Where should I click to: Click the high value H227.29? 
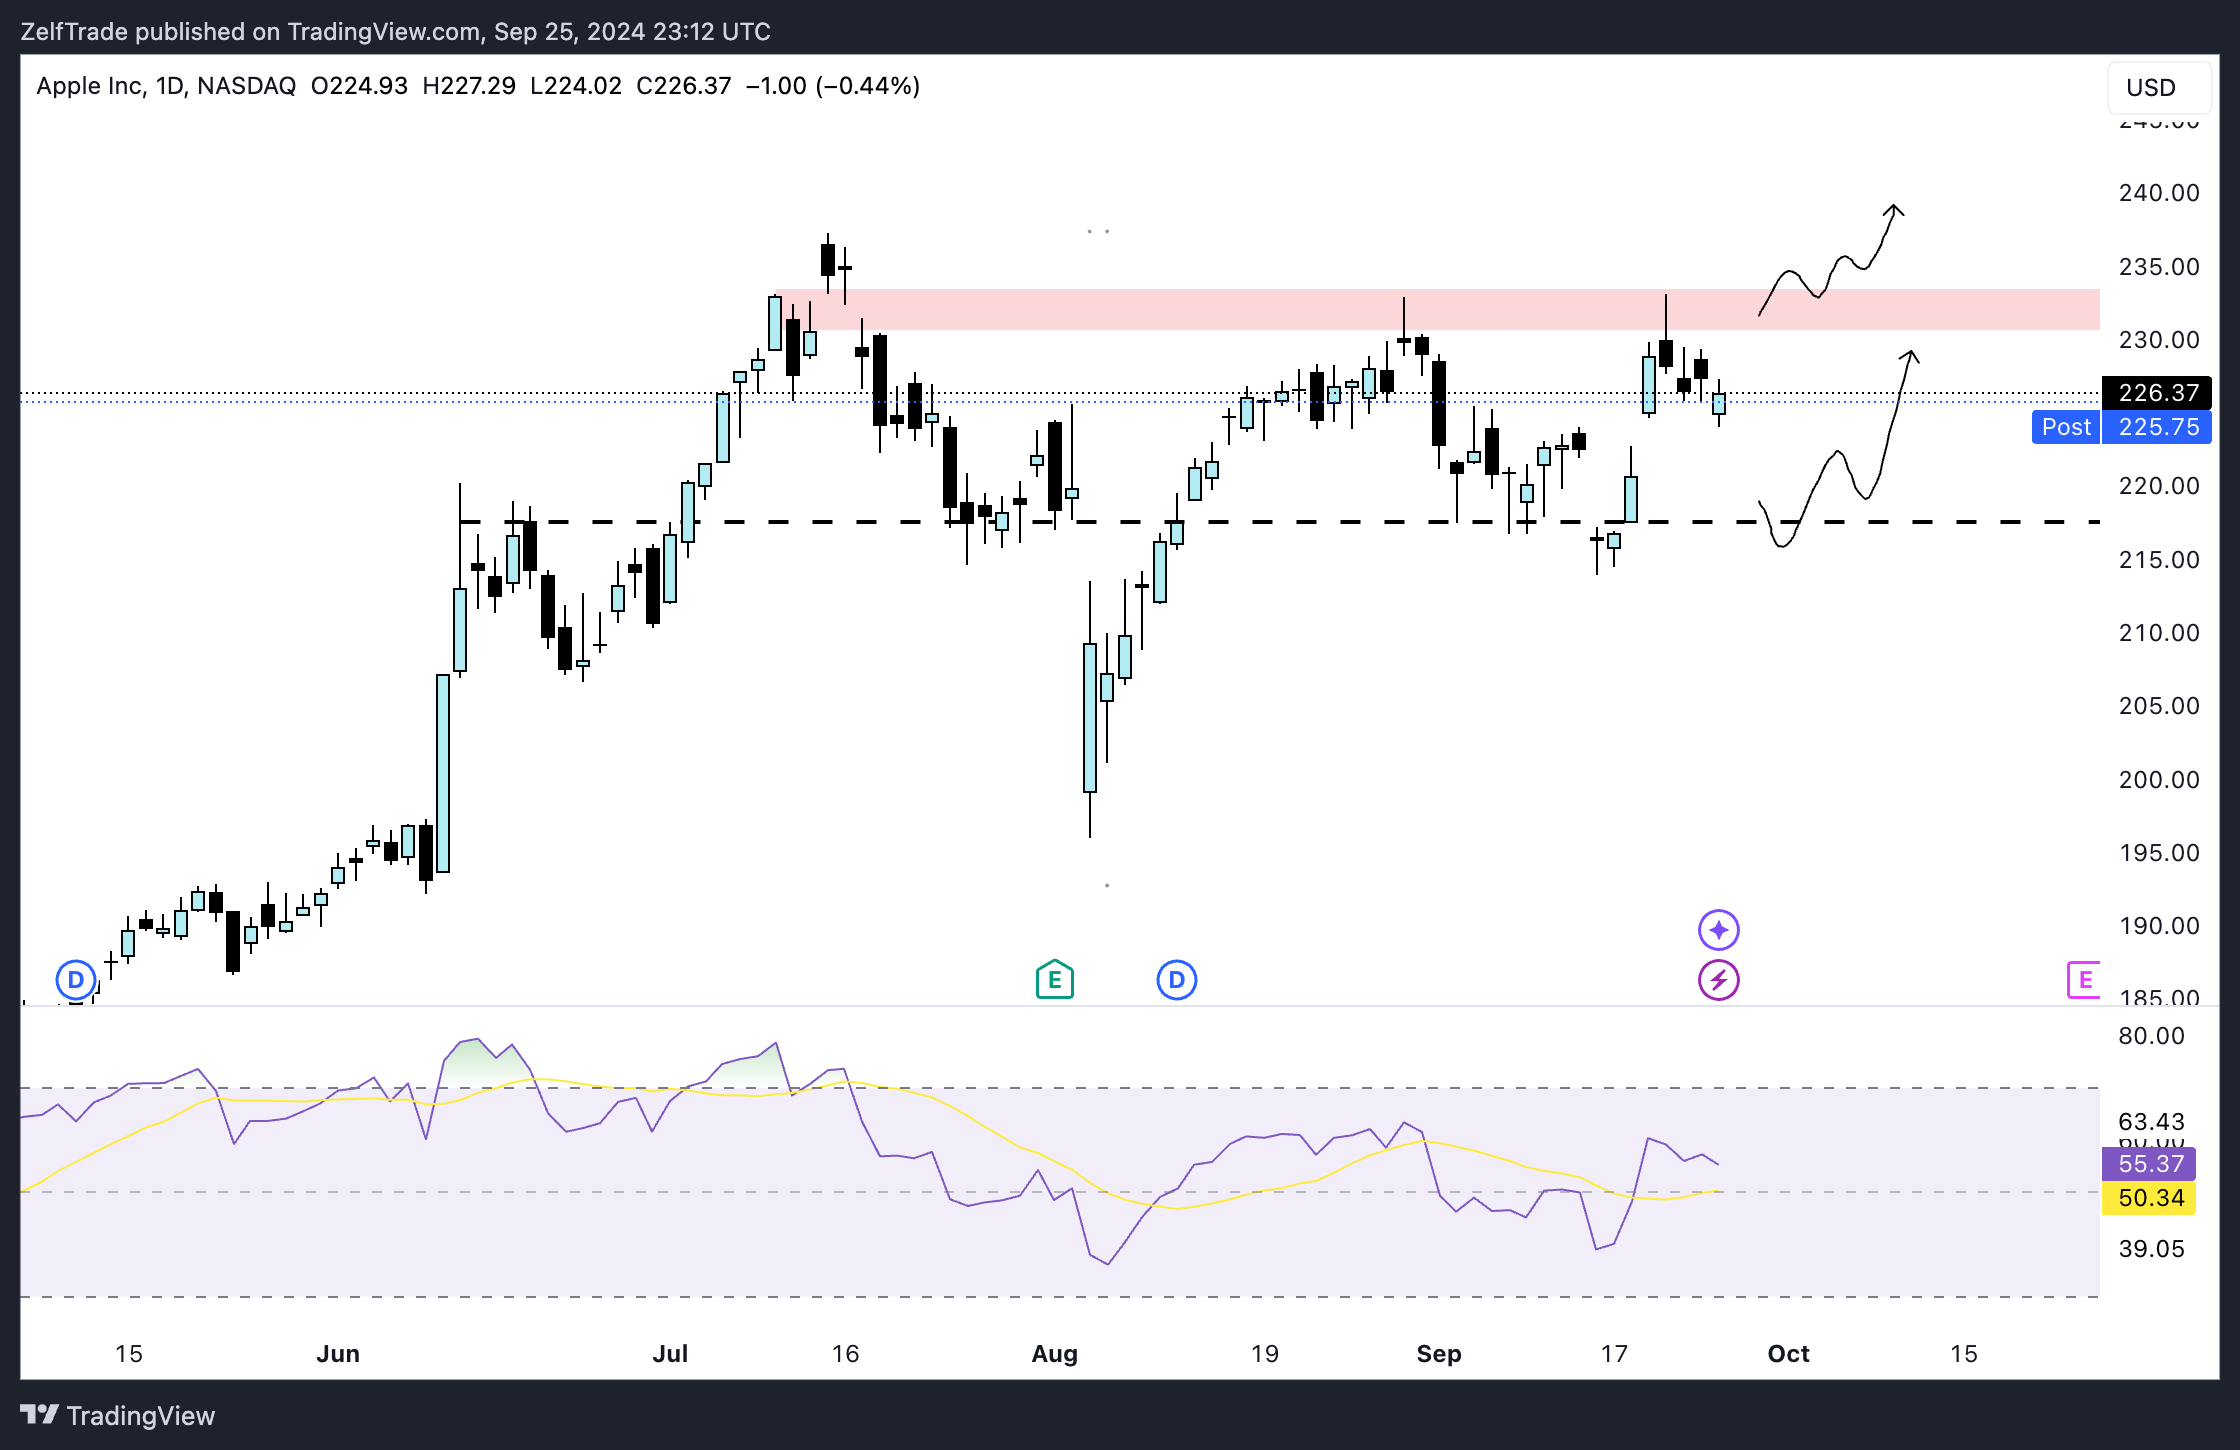click(469, 86)
